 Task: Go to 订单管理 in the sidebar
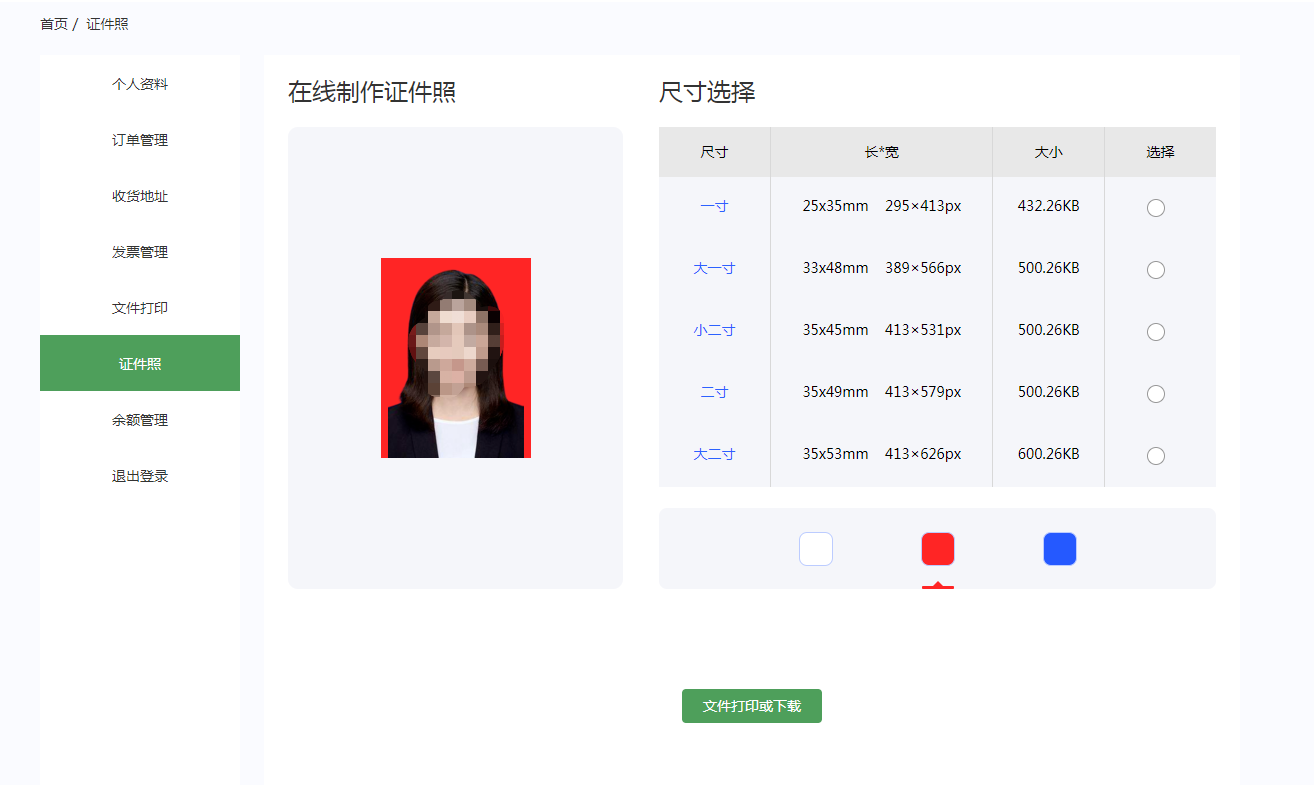(140, 140)
